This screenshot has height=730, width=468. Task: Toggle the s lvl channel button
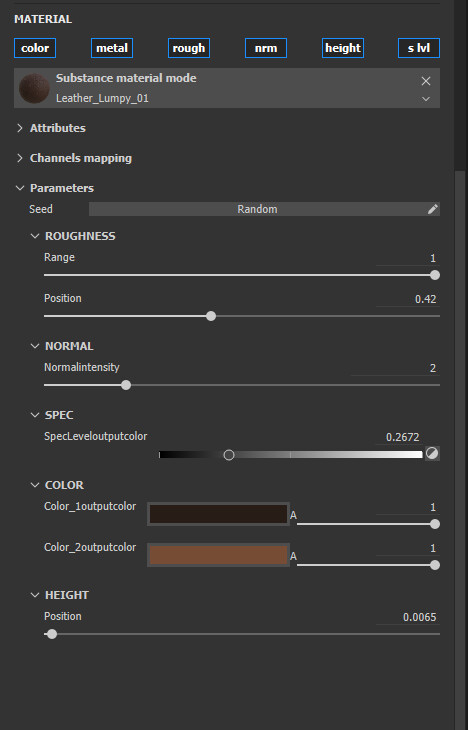click(x=419, y=48)
